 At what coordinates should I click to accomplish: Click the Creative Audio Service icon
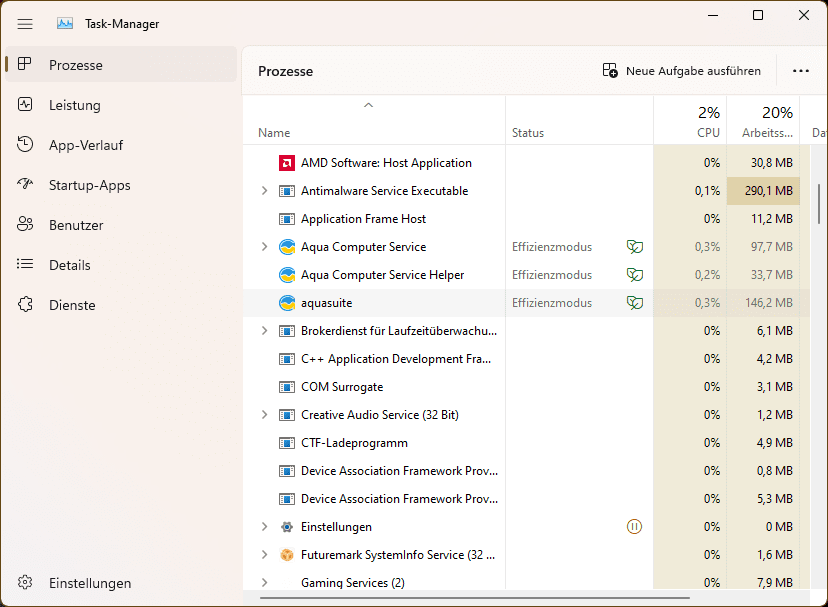287,415
